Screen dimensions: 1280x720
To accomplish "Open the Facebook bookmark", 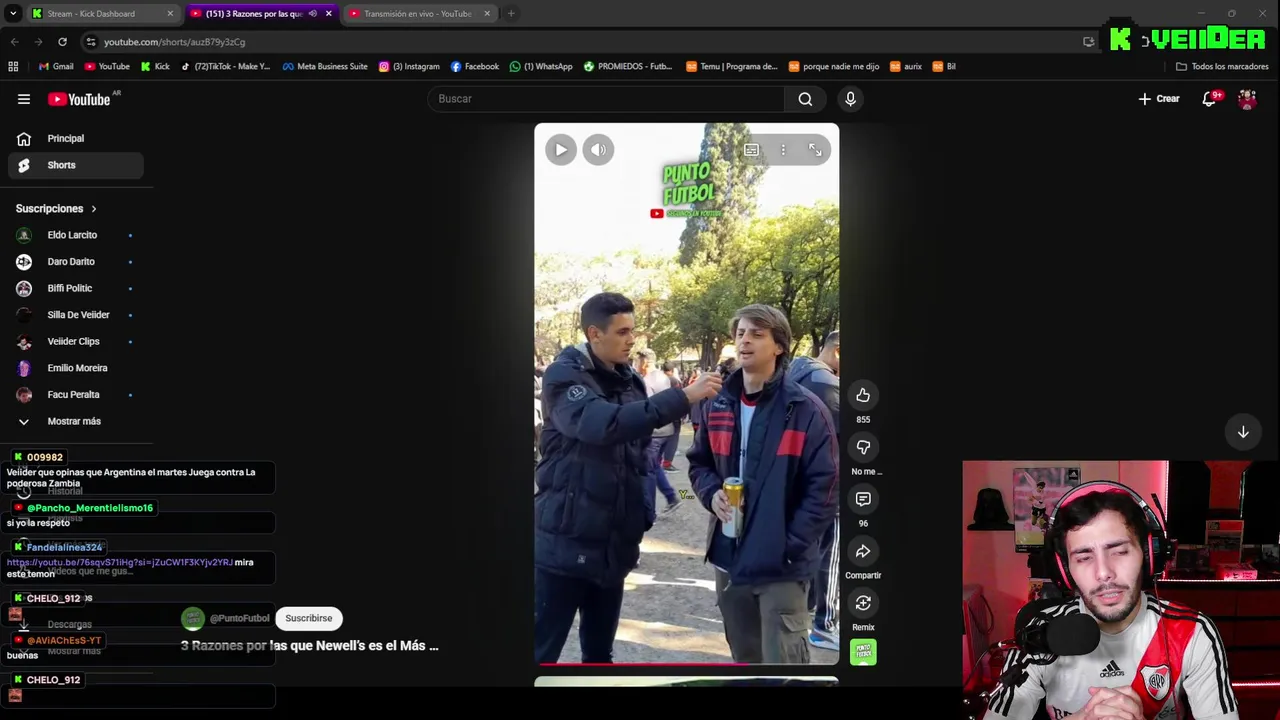I will tap(475, 67).
